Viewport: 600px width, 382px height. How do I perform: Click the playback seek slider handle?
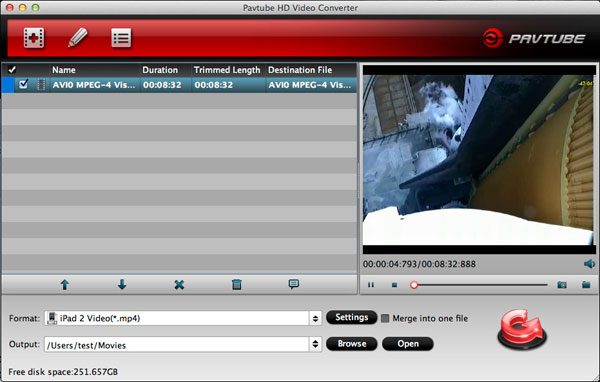(414, 285)
